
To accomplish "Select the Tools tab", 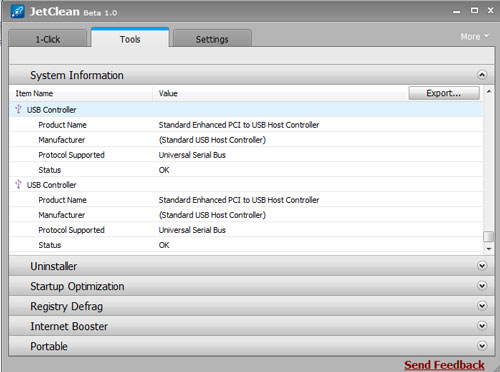I will click(x=130, y=38).
